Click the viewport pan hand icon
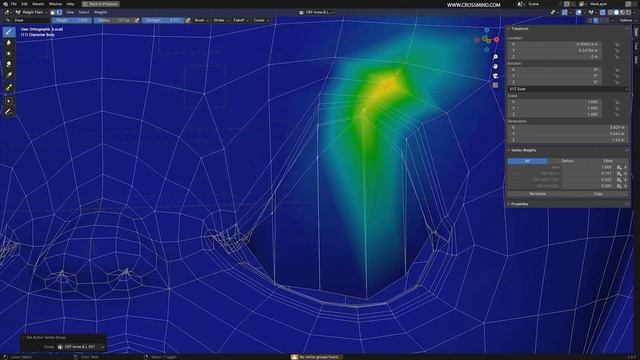 (x=495, y=67)
